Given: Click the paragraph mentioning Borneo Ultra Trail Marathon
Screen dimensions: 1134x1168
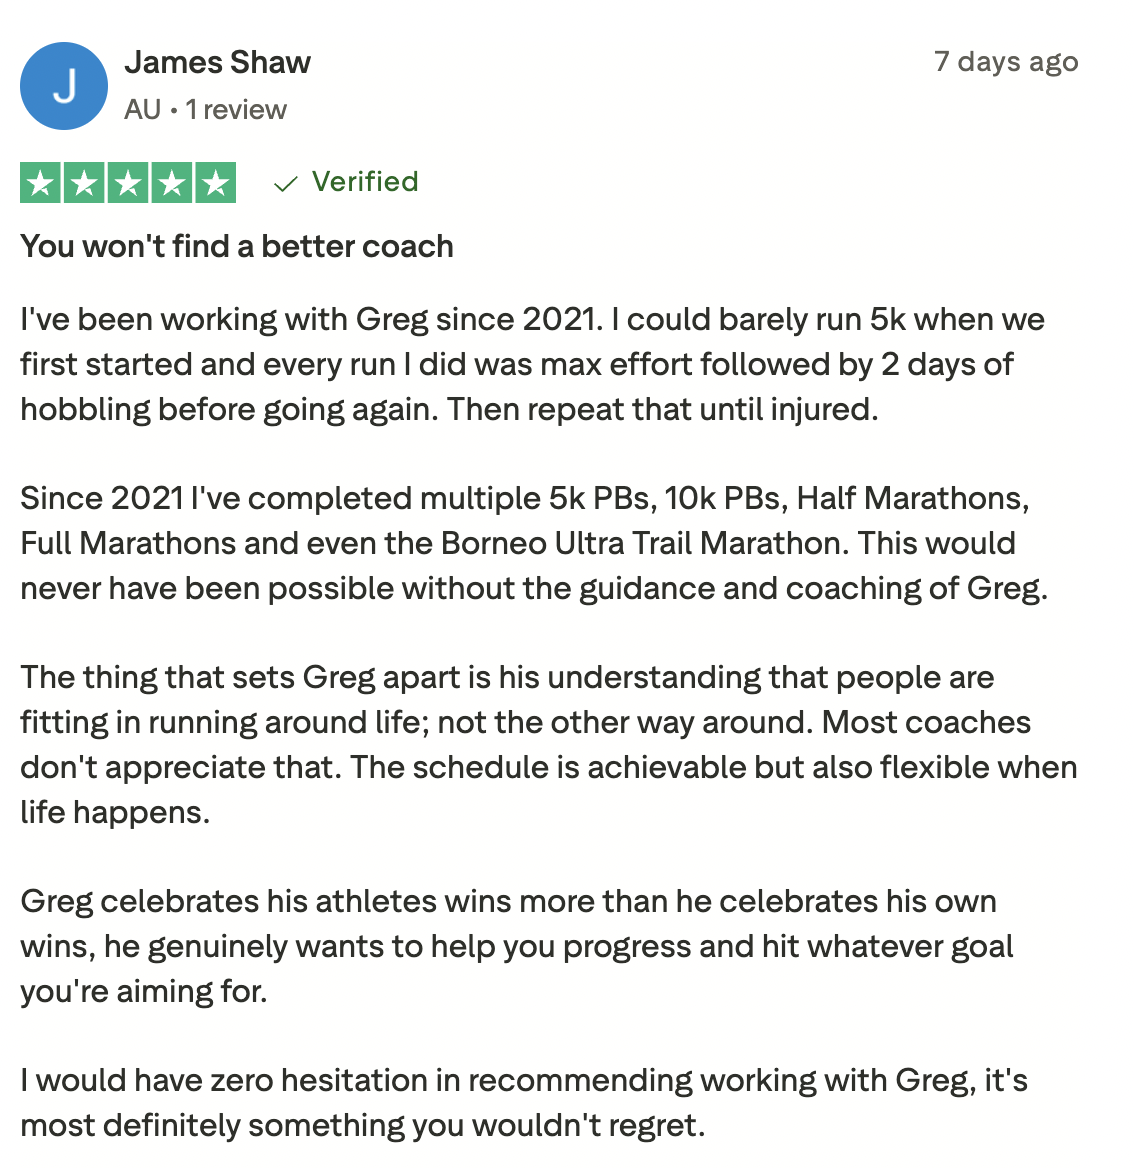Looking at the screenshot, I should (x=533, y=543).
